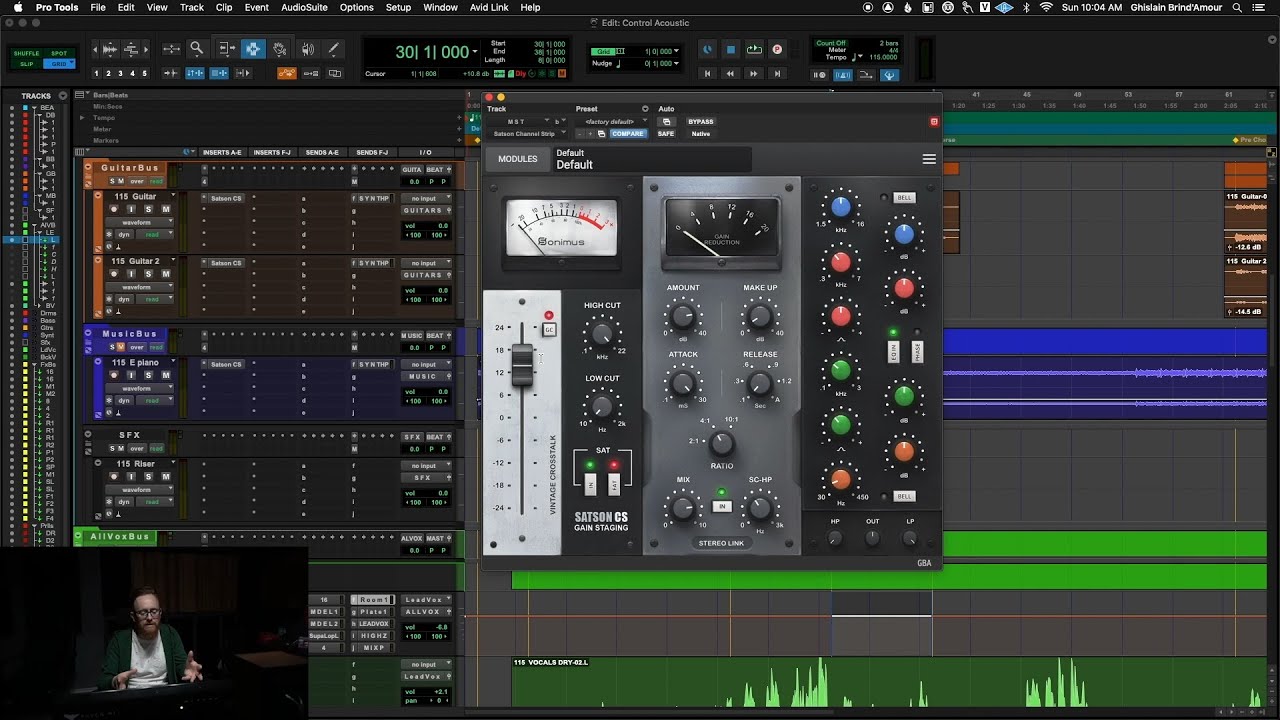Click the MODULES button
Viewport: 1280px width, 720px height.
[518, 159]
